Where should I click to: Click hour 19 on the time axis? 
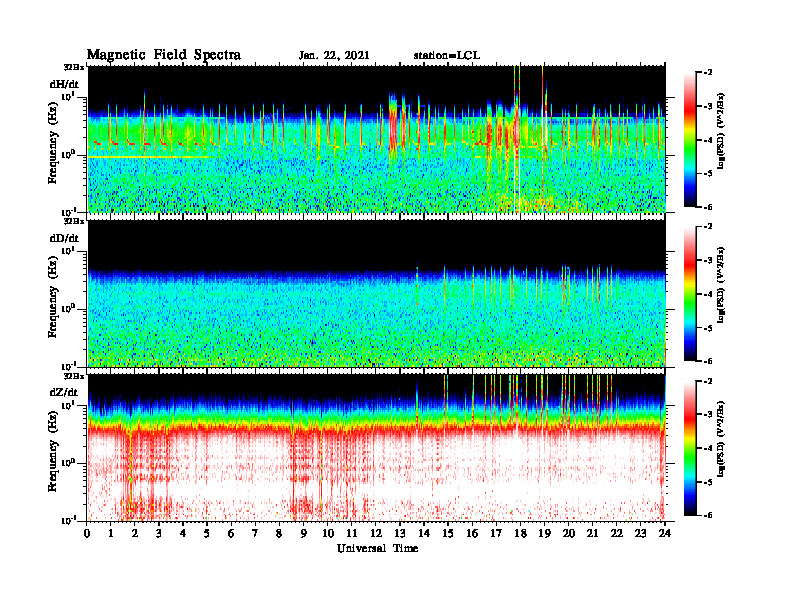(544, 533)
